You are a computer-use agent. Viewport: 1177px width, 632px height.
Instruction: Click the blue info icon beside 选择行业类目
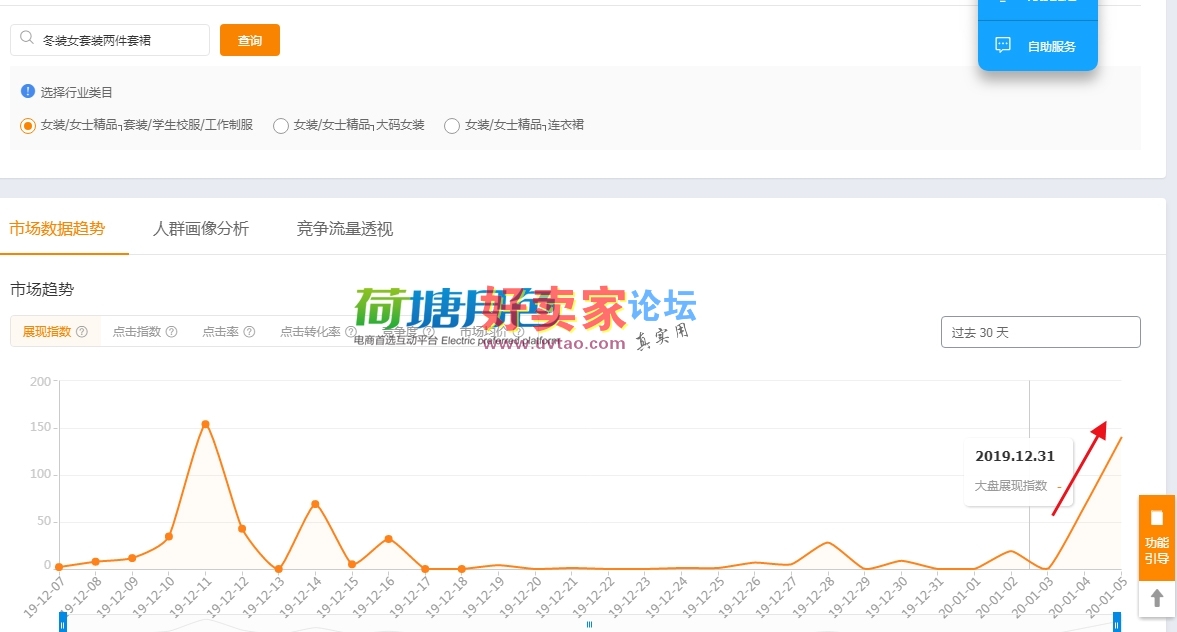28,91
